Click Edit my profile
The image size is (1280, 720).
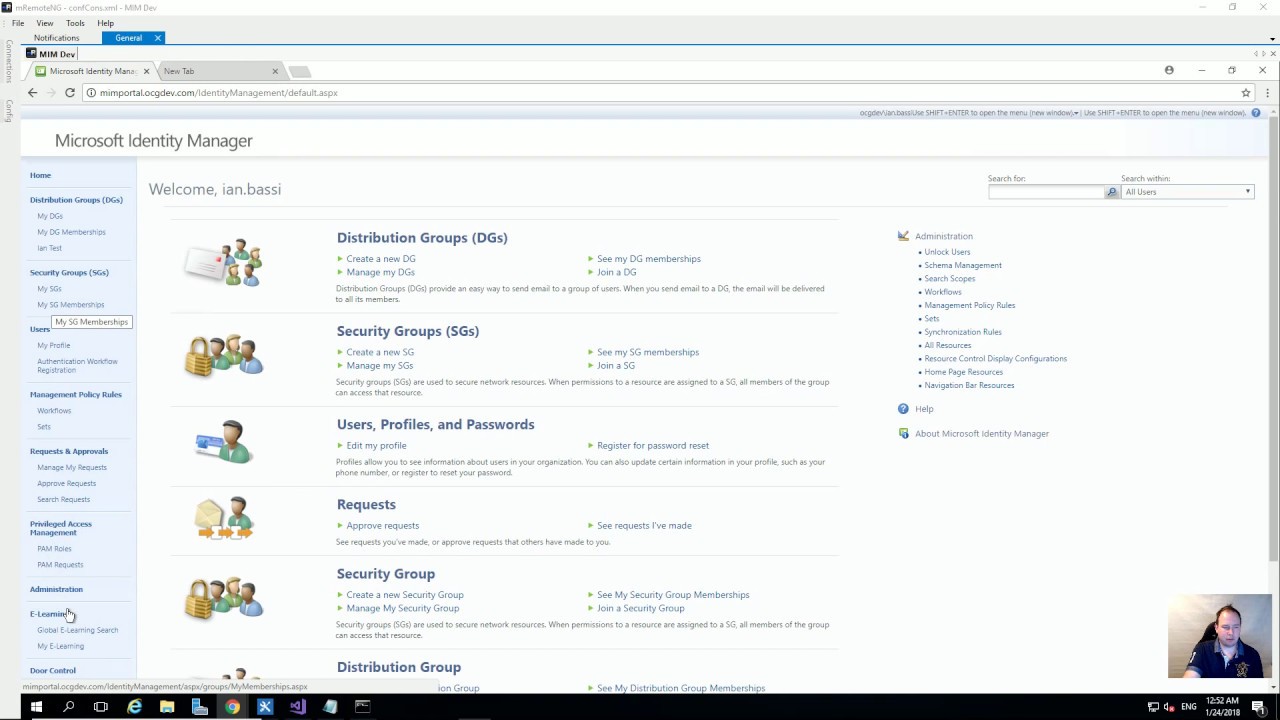(x=376, y=446)
